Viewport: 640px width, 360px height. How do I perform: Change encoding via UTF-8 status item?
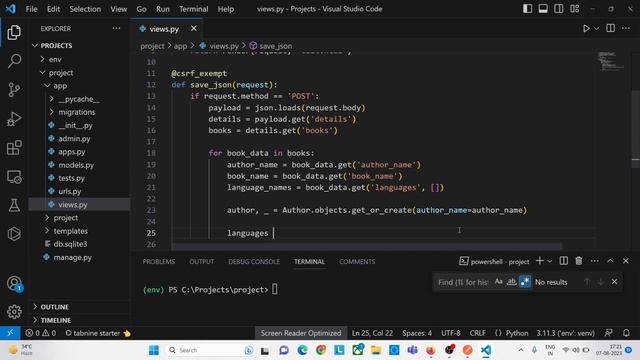(451, 333)
